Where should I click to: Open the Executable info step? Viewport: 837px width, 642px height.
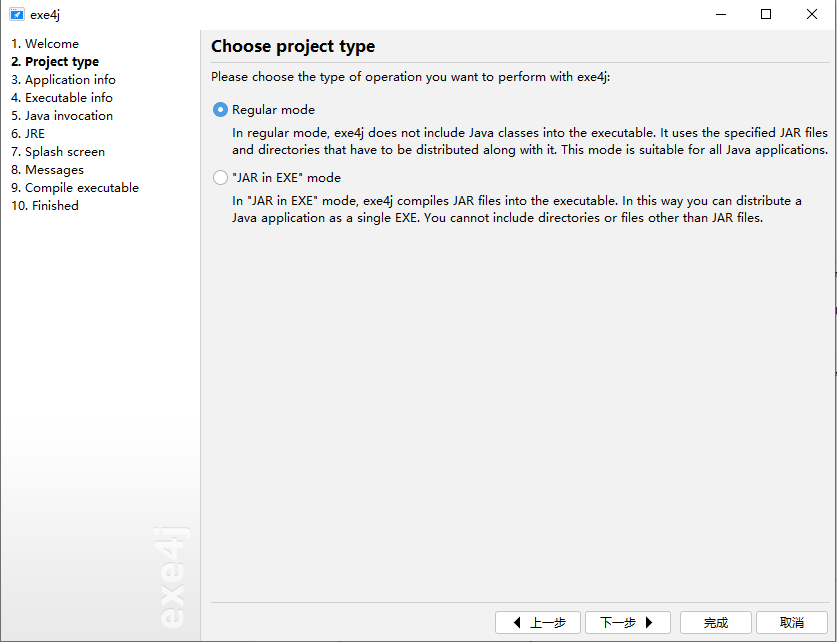pos(62,98)
